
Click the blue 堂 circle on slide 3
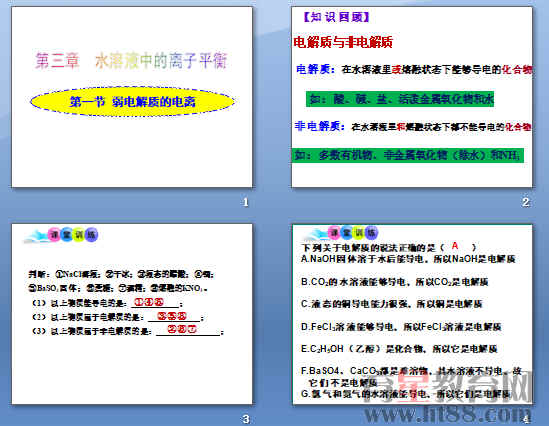pos(66,235)
